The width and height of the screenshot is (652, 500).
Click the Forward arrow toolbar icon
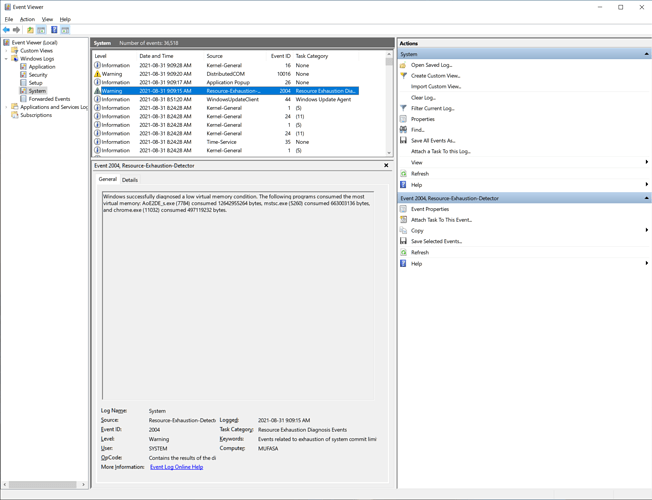[x=16, y=30]
